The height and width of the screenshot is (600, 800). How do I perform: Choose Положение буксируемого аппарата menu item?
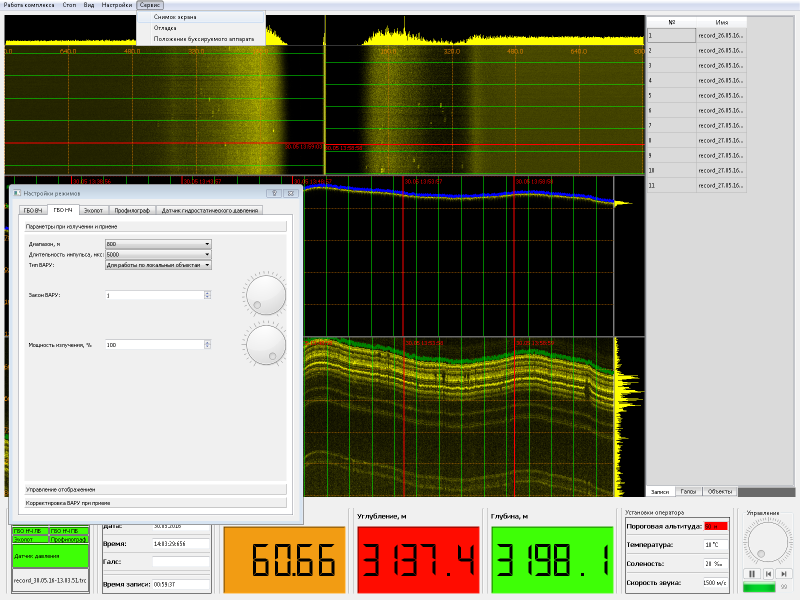(201, 39)
